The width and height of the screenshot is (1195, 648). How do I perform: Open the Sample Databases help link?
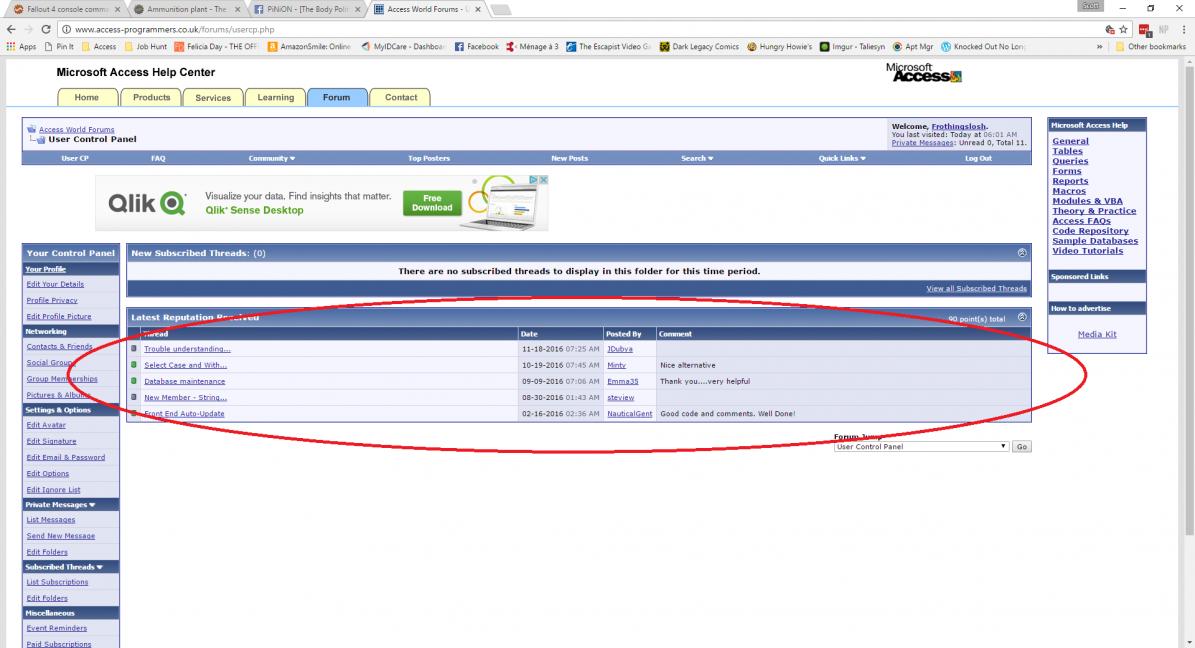1094,241
